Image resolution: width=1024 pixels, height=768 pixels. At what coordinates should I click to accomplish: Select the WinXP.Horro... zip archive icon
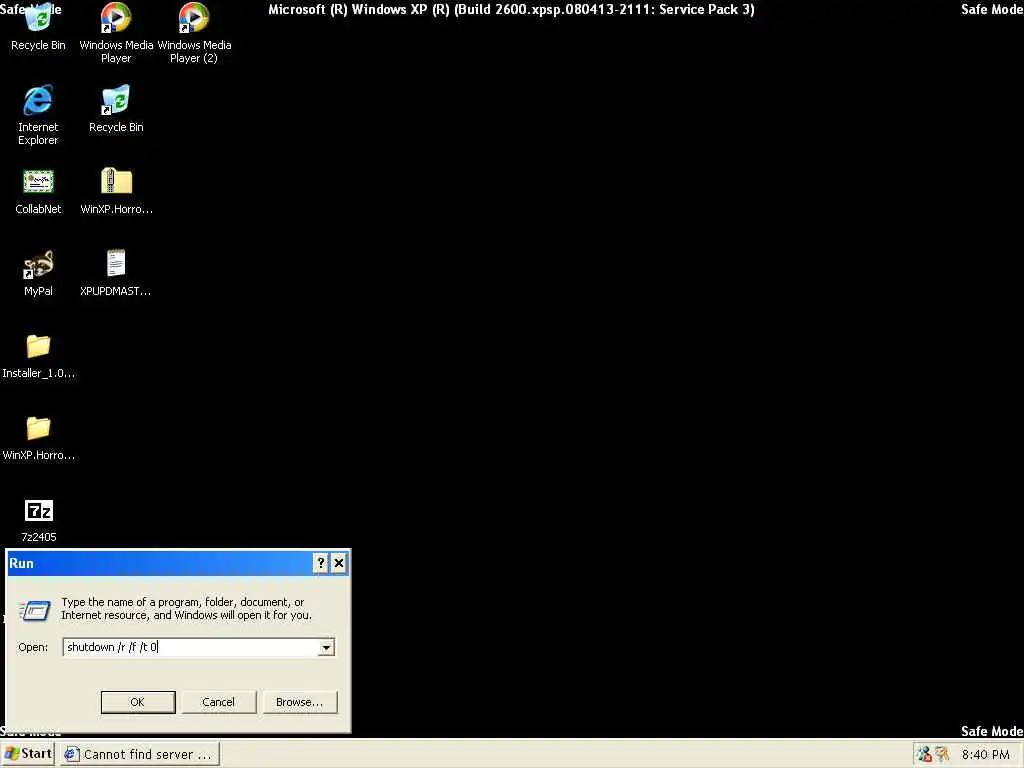tap(116, 181)
